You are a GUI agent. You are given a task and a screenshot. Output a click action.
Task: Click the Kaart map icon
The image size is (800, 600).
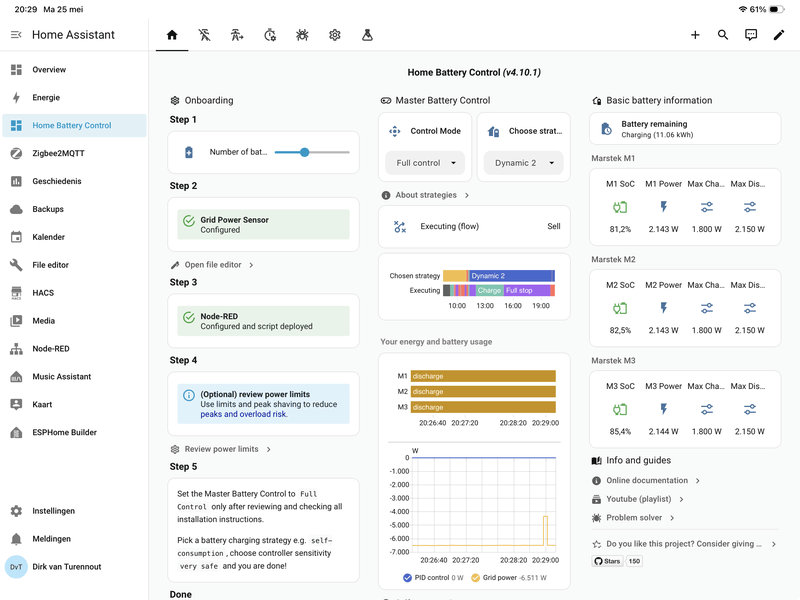click(x=16, y=404)
